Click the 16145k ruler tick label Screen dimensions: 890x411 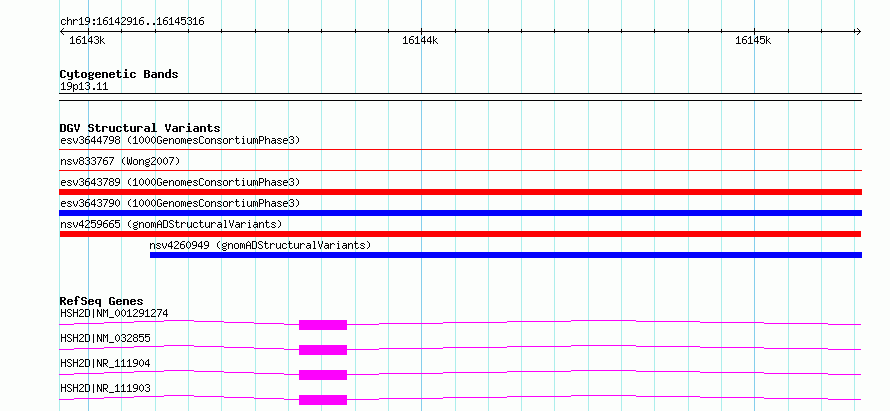pyautogui.click(x=753, y=40)
